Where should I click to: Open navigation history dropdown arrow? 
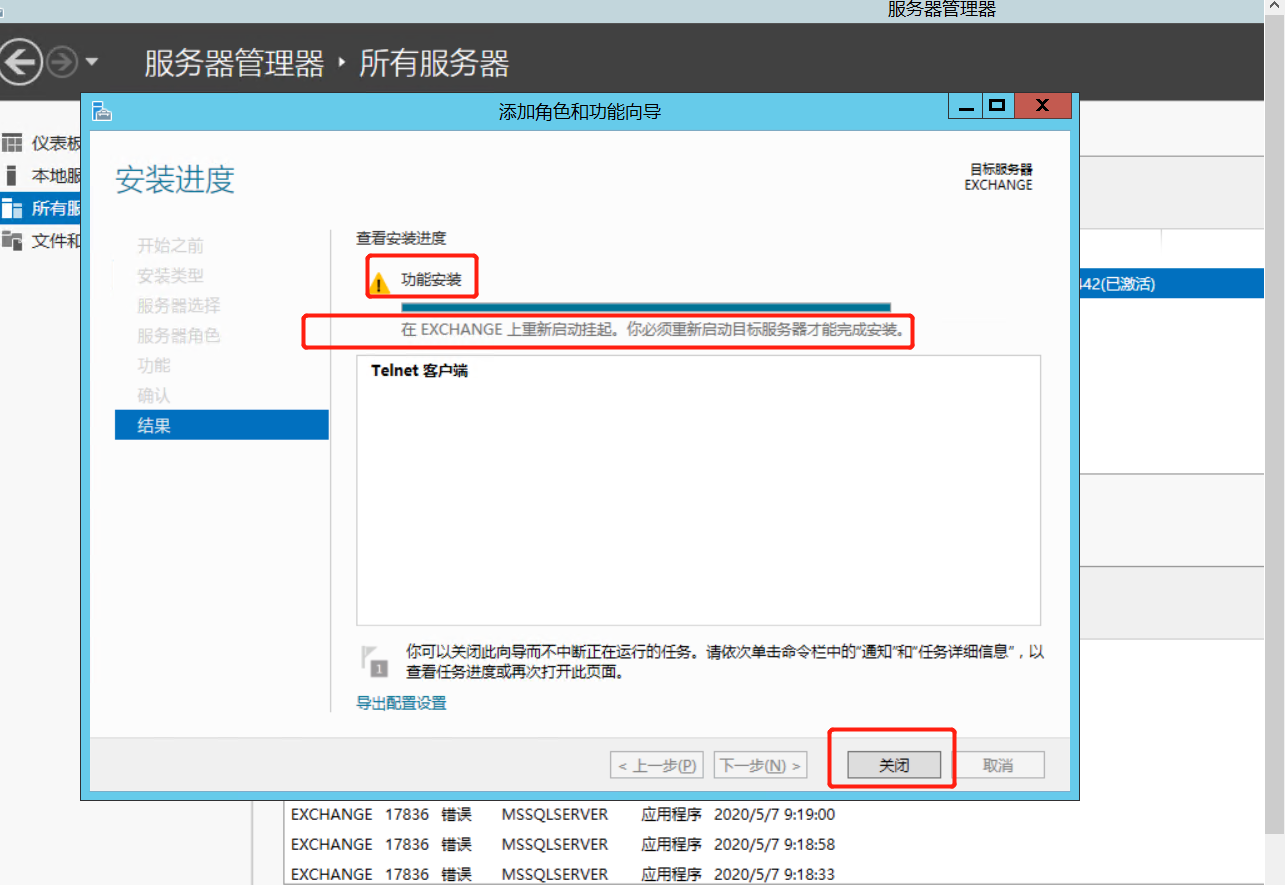pyautogui.click(x=92, y=62)
